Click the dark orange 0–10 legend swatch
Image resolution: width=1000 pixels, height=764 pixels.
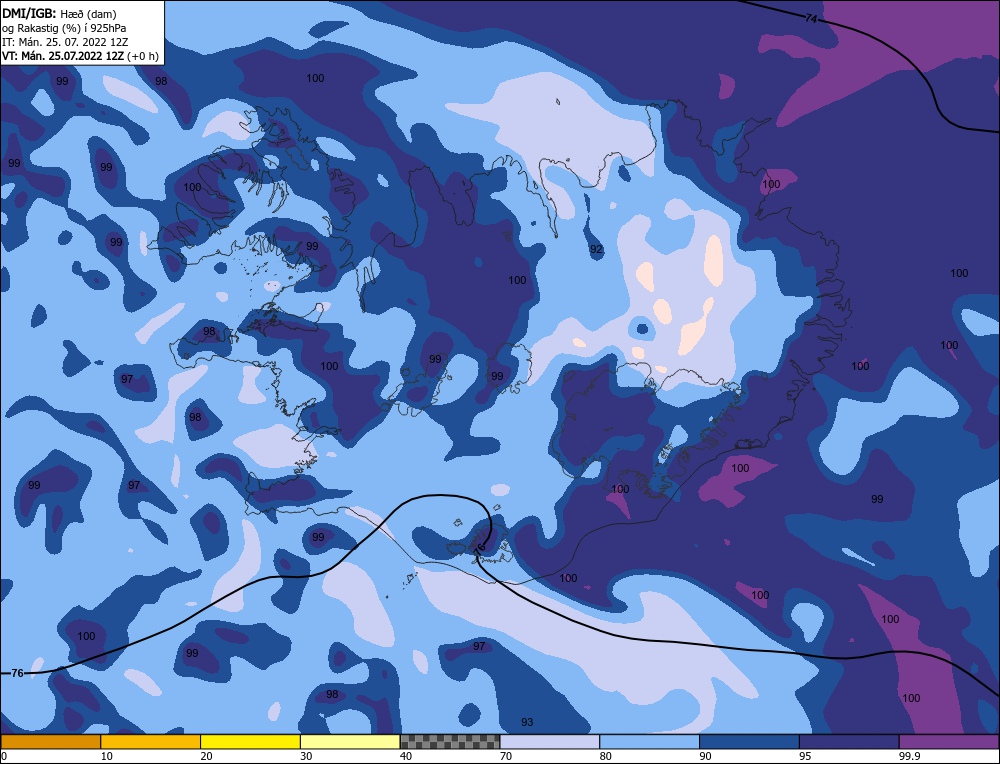[x=50, y=742]
